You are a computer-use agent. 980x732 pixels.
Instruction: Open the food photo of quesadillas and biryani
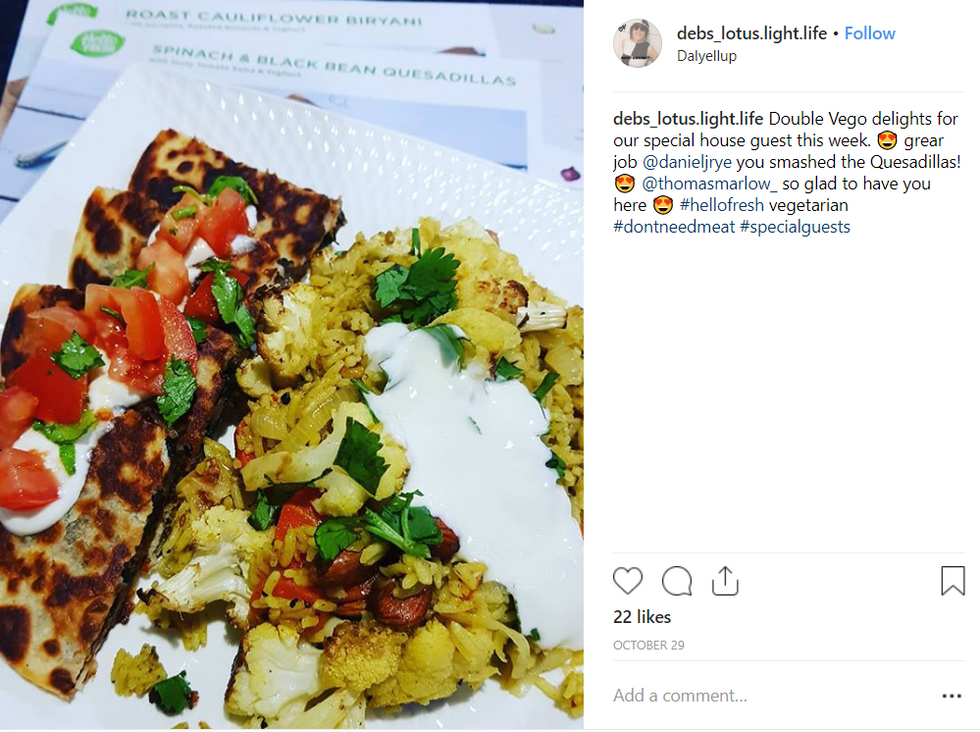pos(292,364)
